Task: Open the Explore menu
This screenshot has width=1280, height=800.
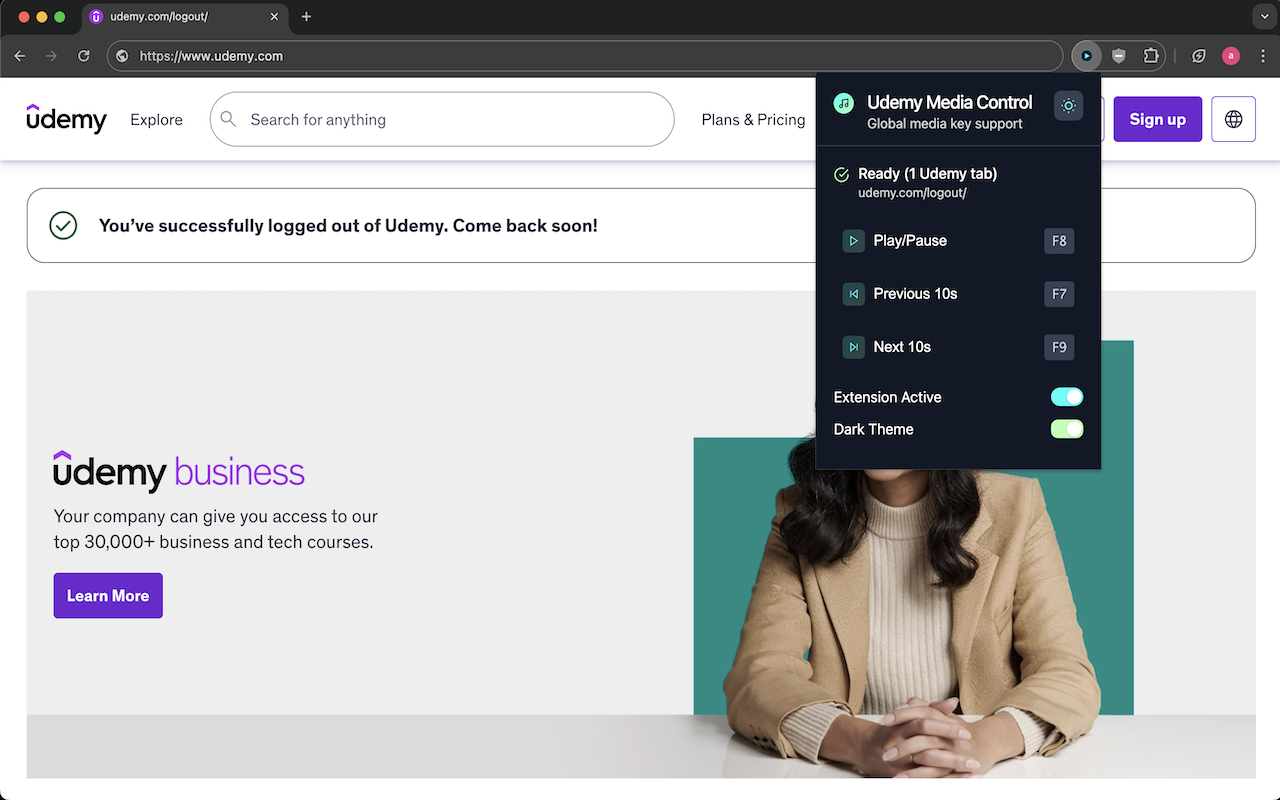Action: coord(156,119)
